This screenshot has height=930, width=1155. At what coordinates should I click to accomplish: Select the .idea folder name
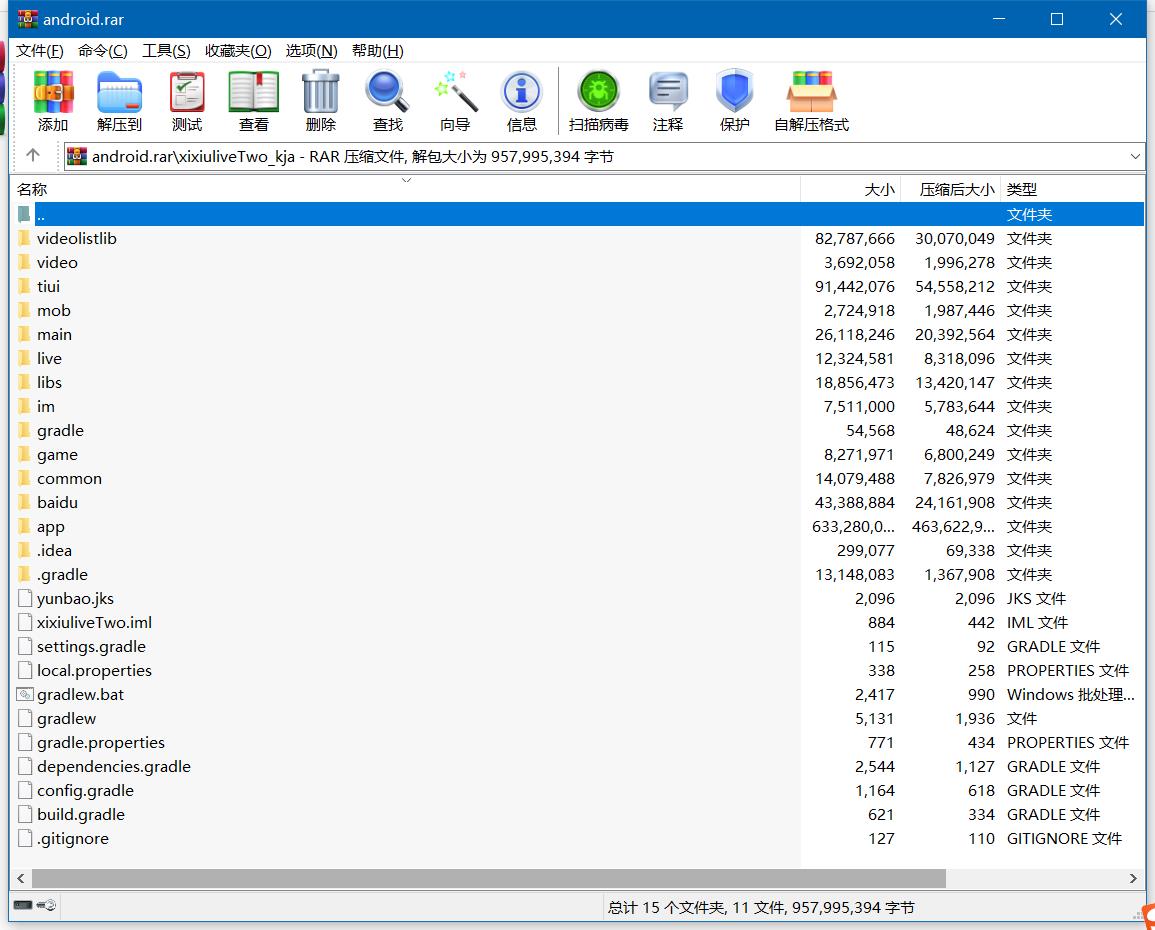tap(55, 551)
